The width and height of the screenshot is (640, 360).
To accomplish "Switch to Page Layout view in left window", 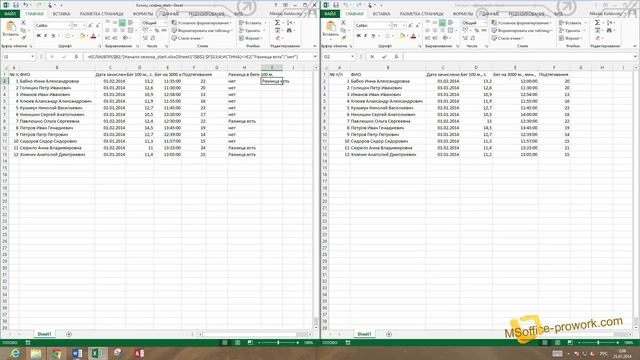I will pyautogui.click(x=237, y=343).
